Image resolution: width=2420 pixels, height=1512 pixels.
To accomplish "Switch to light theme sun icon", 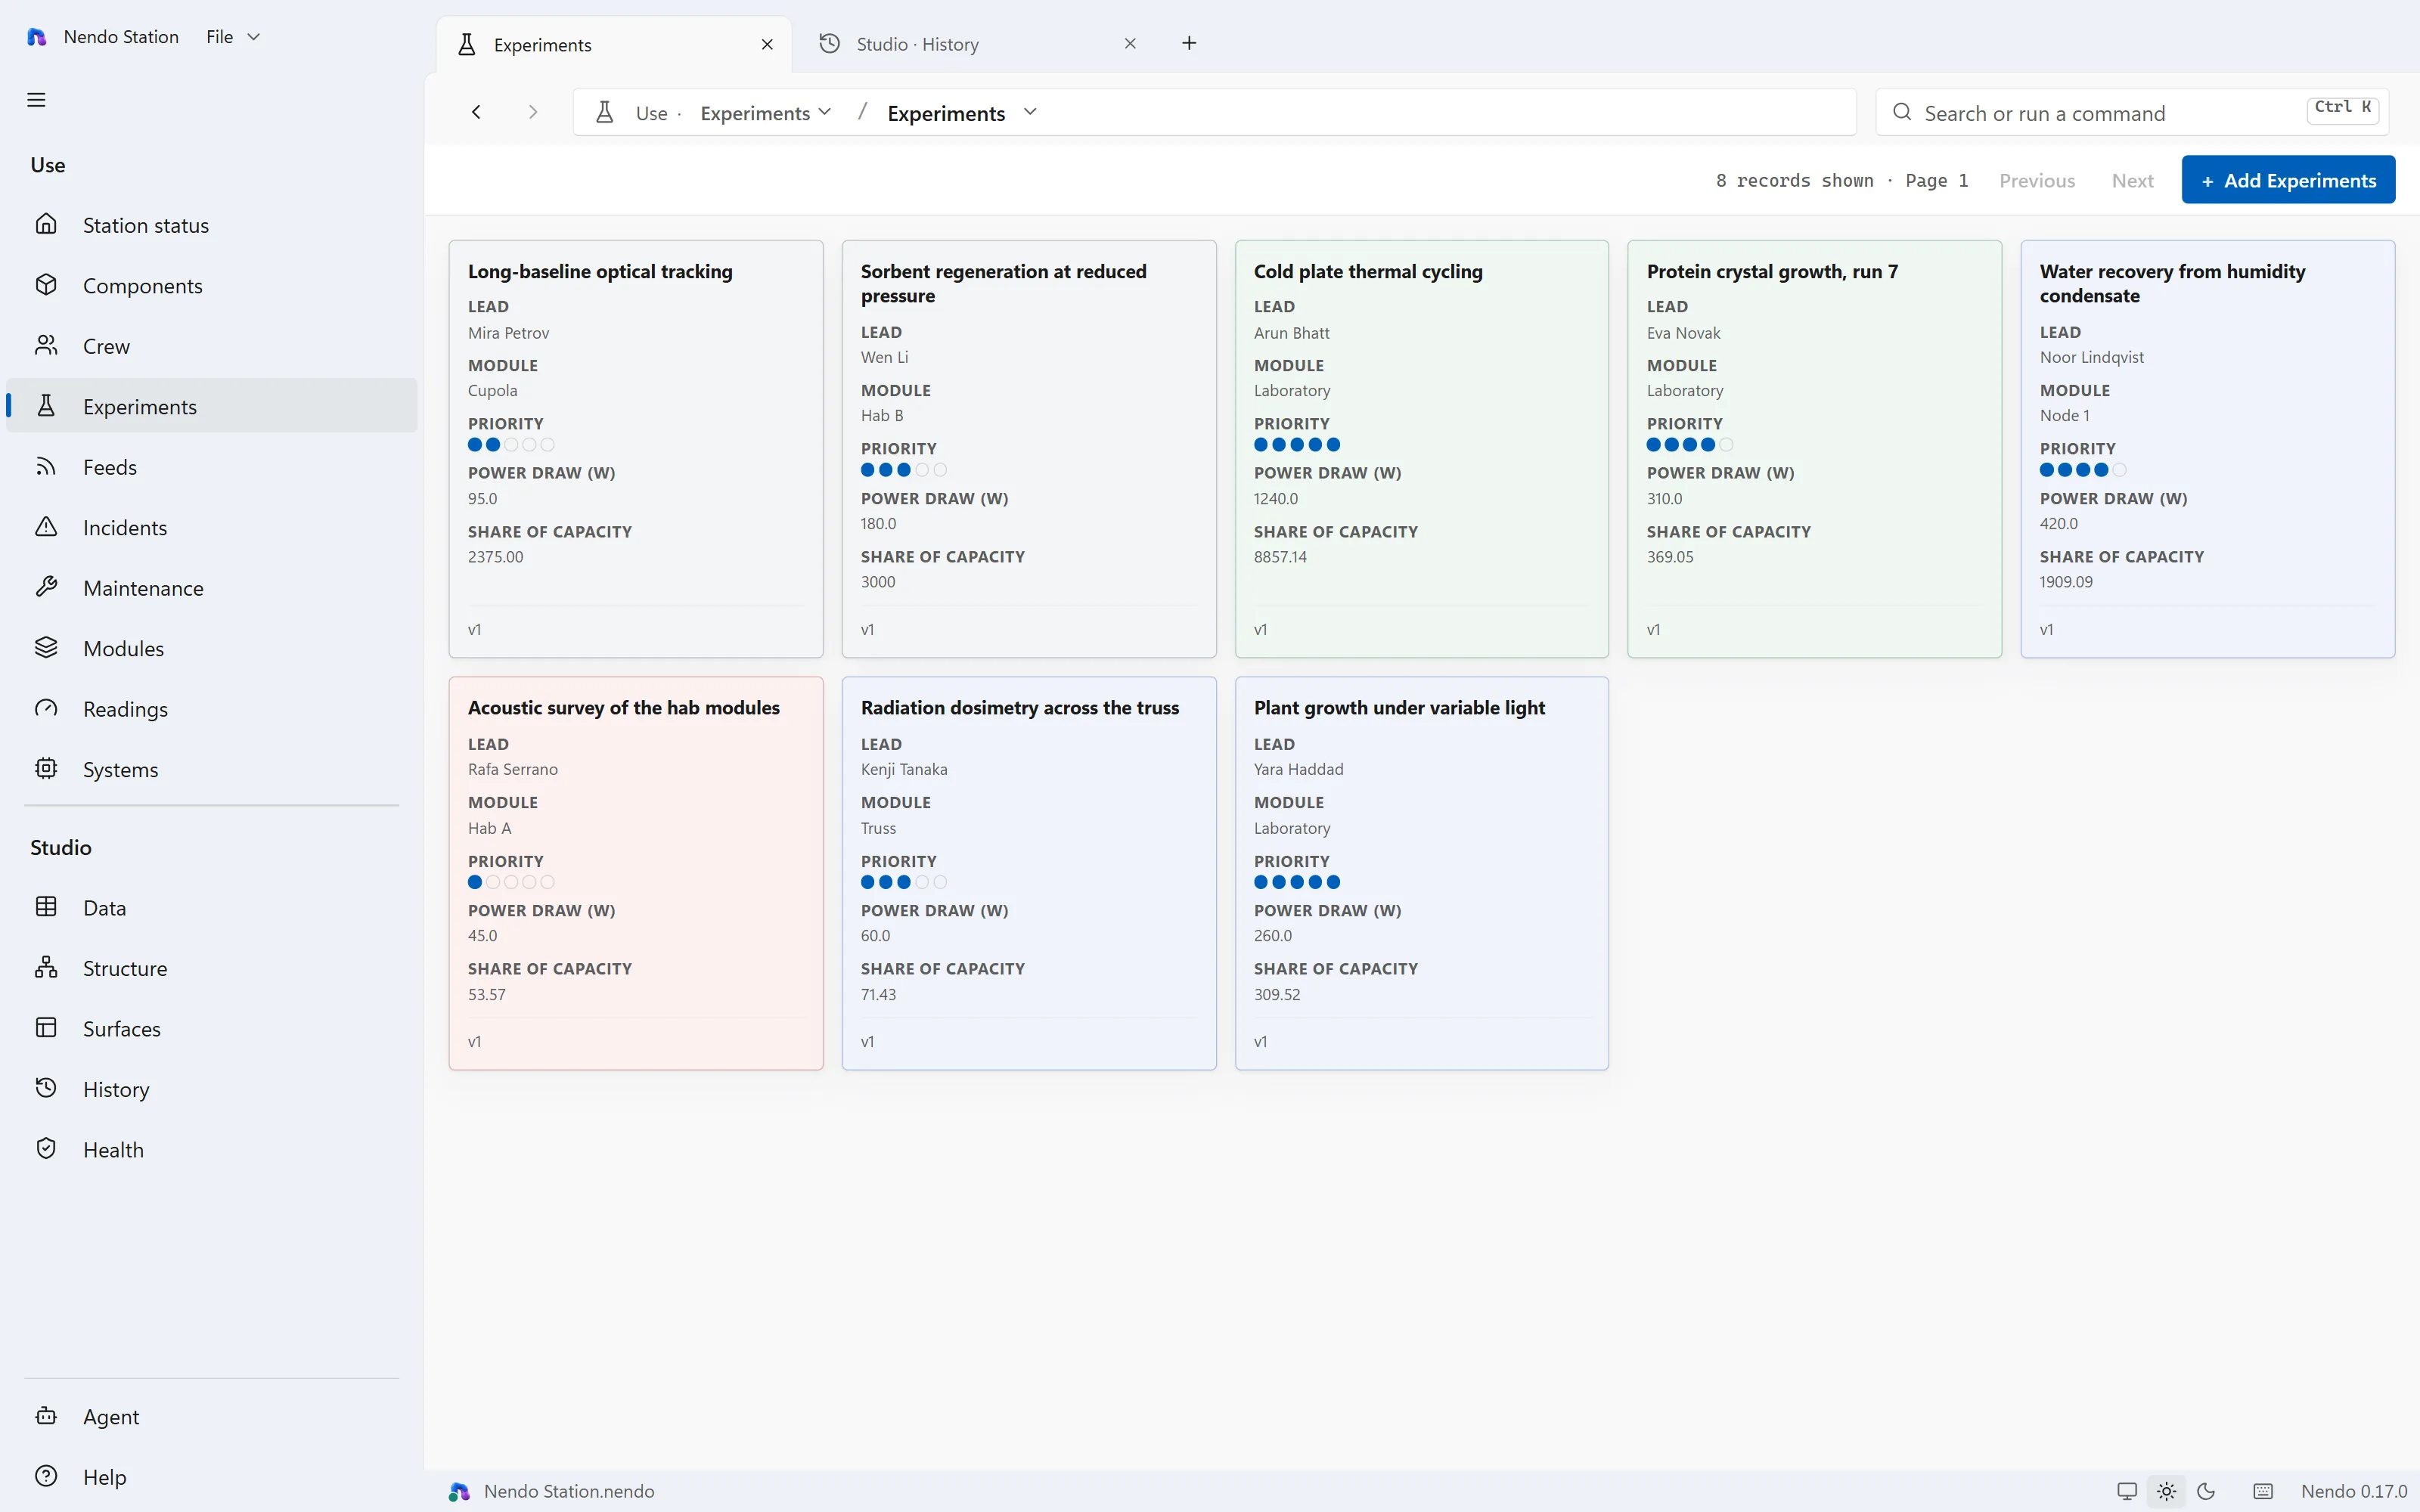I will coord(2167,1491).
